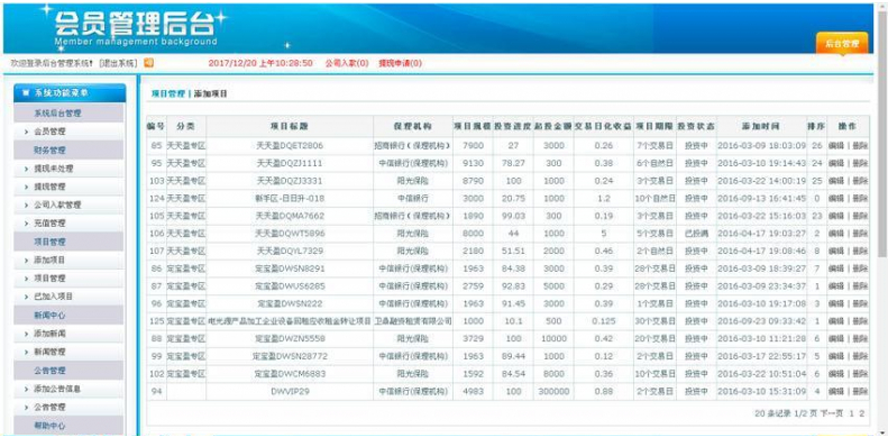Click the 投资进度 column header
Screen dimensions: 888x436
pyautogui.click(x=513, y=126)
